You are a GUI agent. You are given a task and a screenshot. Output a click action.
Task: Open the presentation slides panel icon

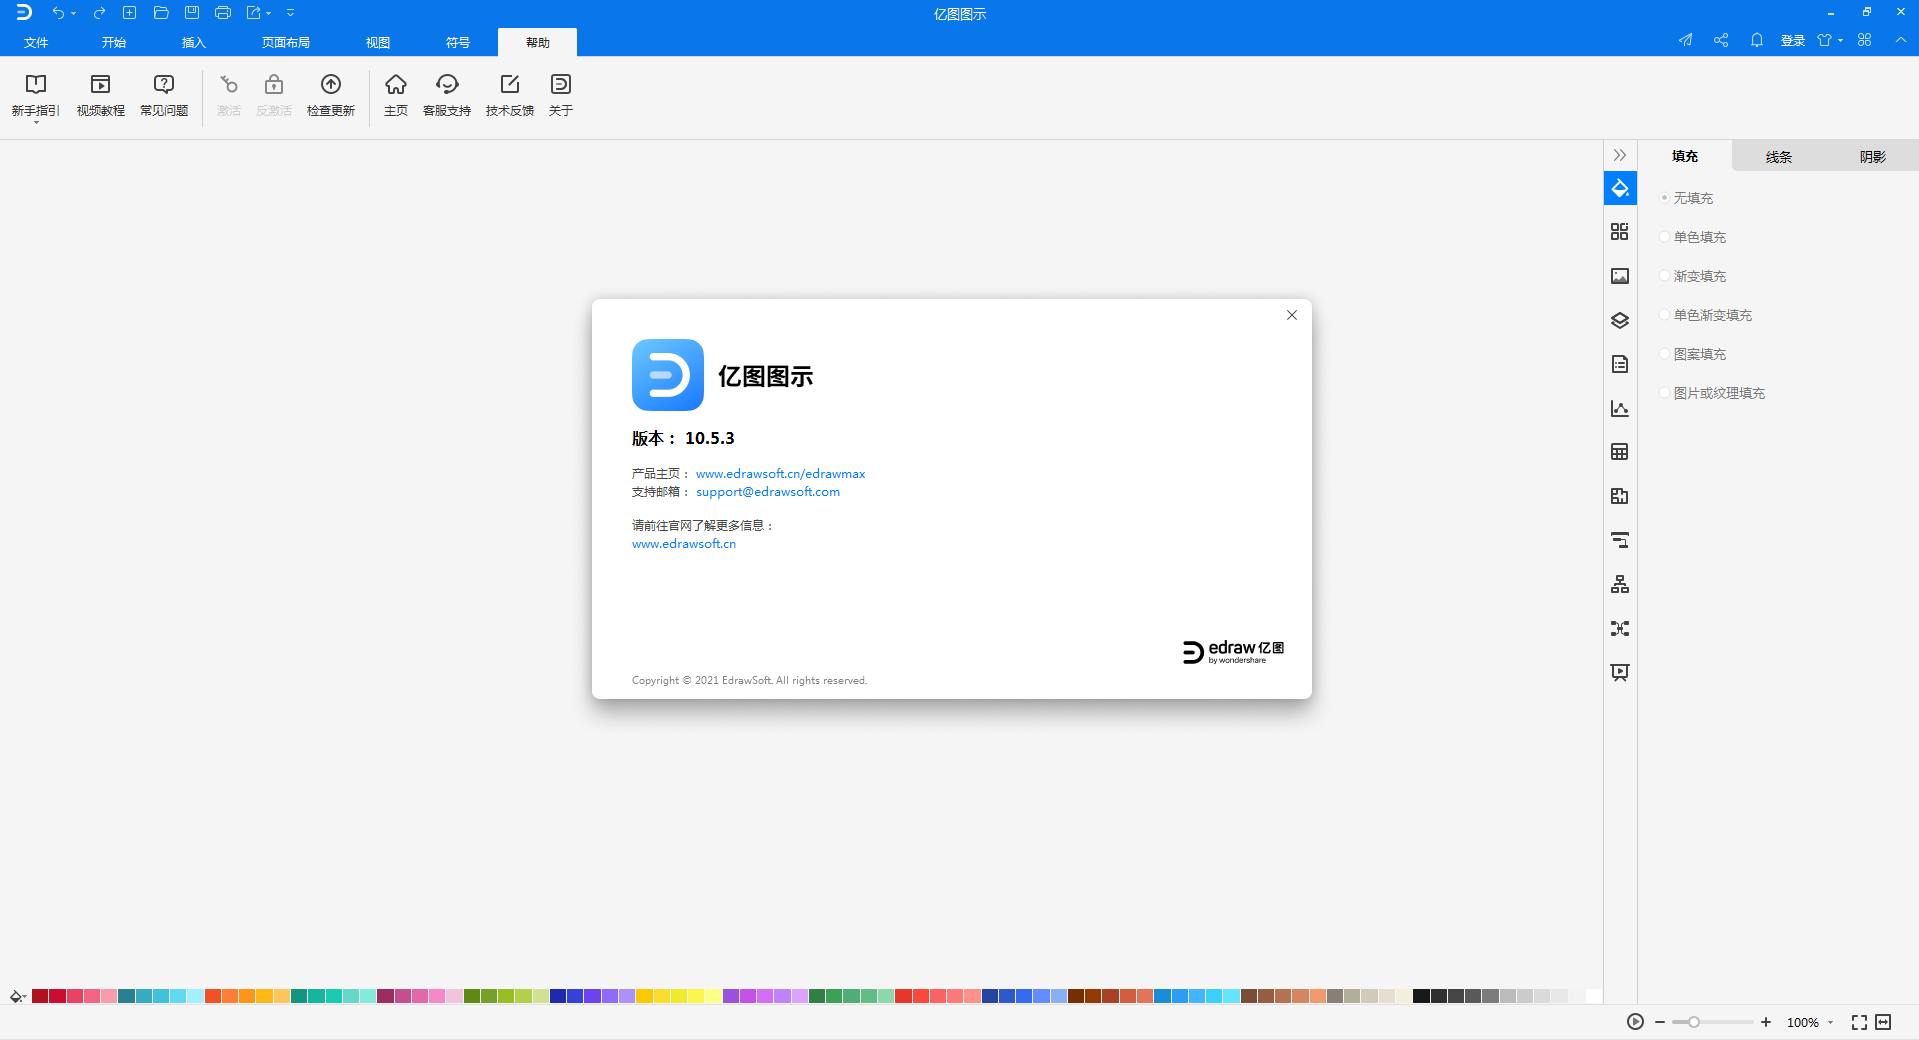[1620, 672]
